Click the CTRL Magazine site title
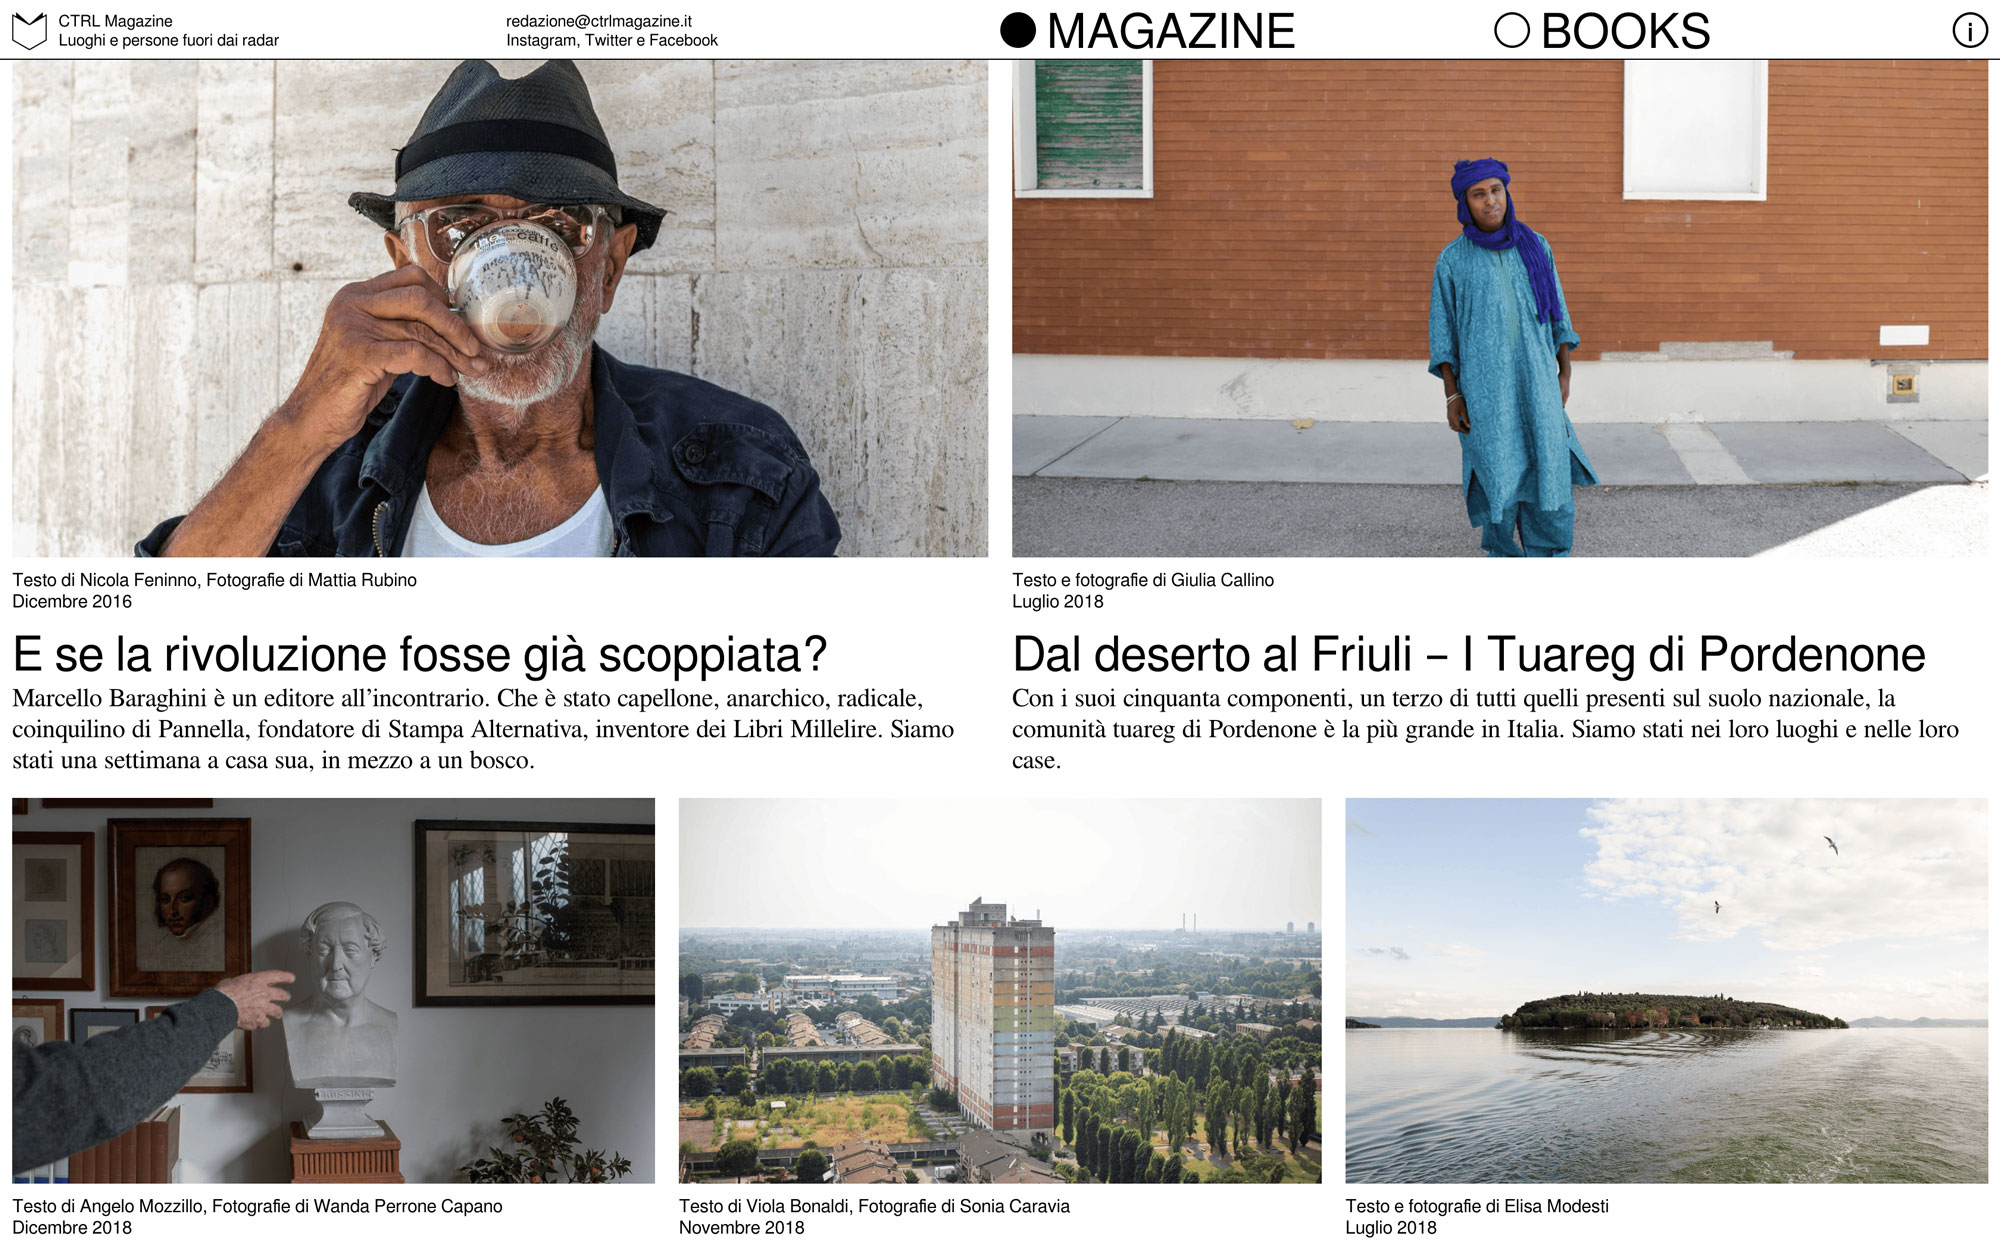Viewport: 2000px width, 1250px height. click(x=115, y=21)
